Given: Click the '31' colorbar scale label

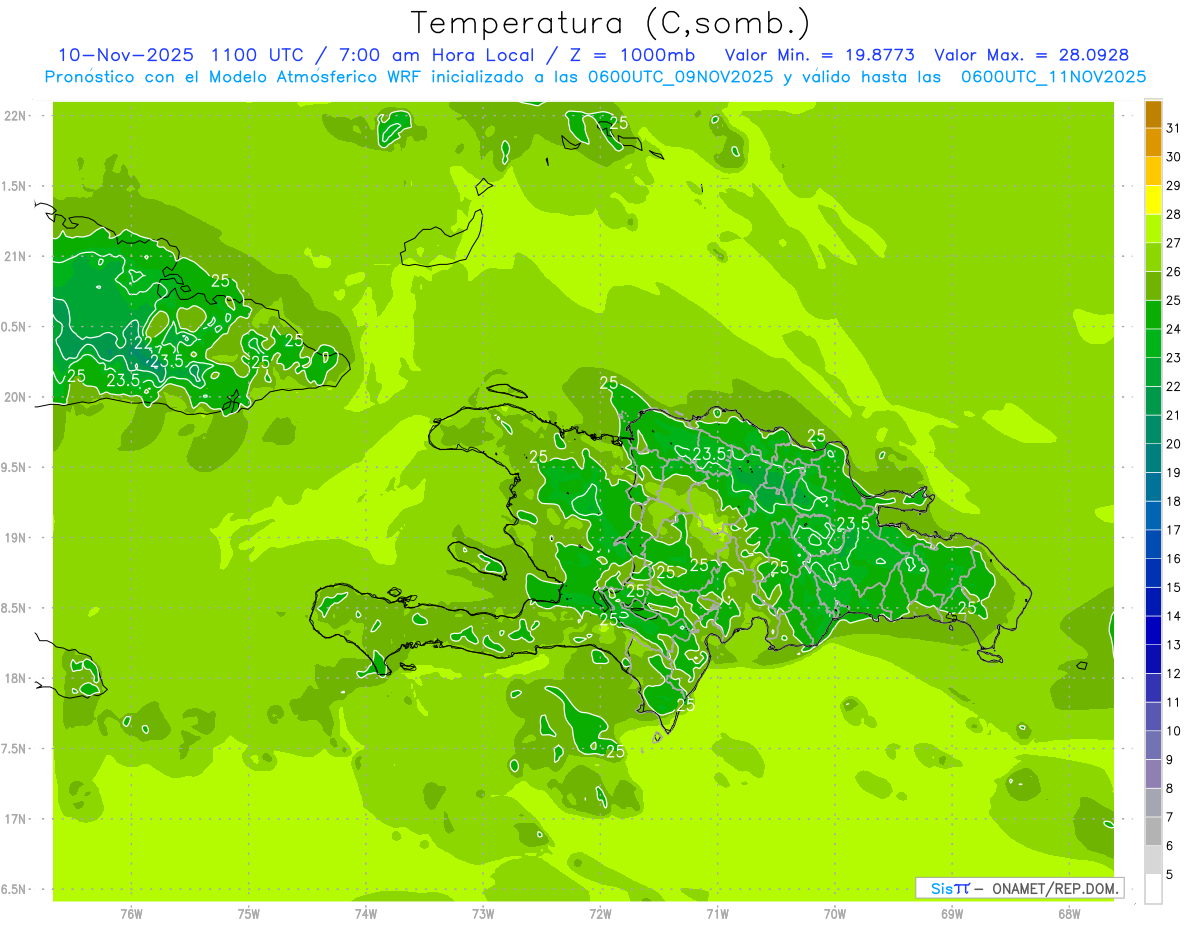Looking at the screenshot, I should pyautogui.click(x=1174, y=128).
